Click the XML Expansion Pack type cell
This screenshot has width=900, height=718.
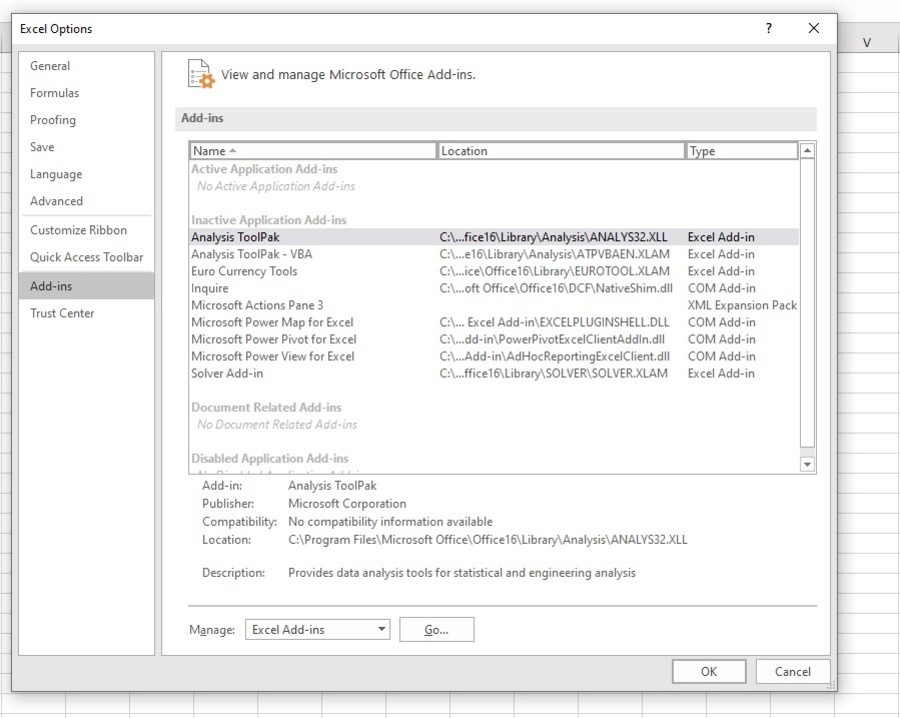(x=742, y=305)
